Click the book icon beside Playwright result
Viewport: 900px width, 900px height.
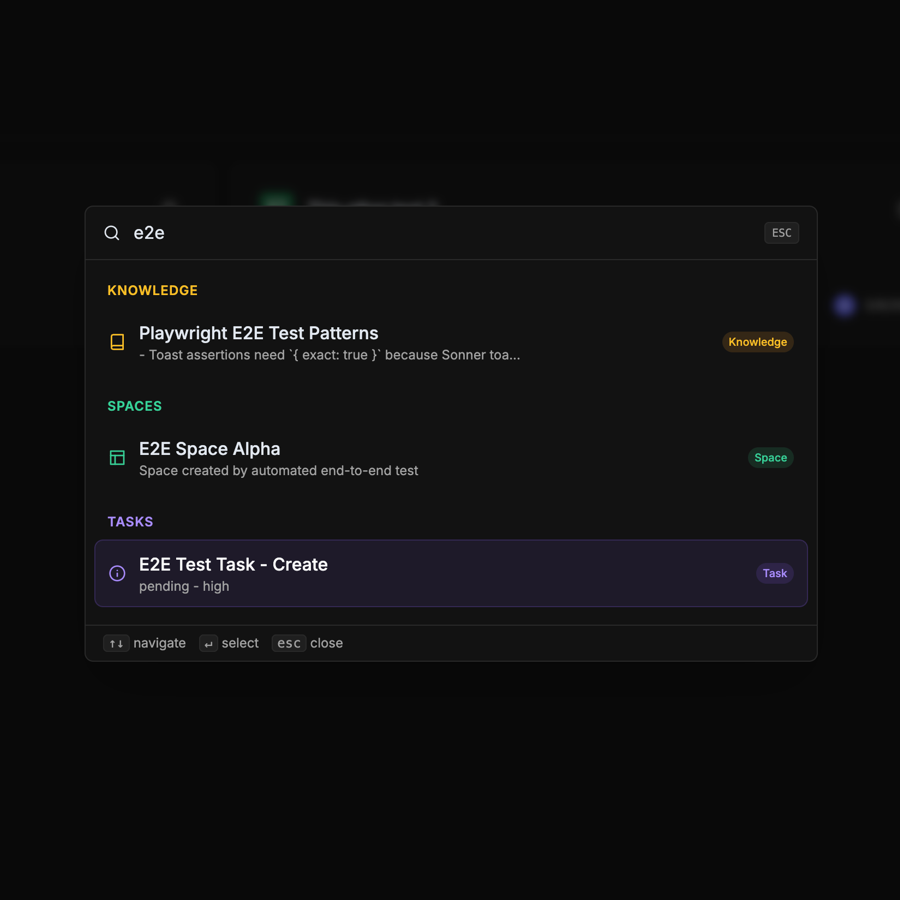click(117, 342)
